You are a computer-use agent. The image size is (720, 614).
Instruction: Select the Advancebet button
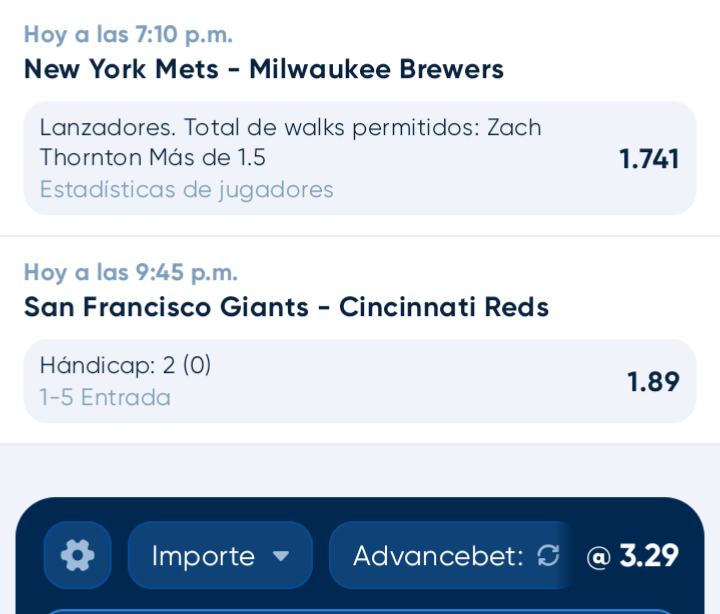click(452, 555)
